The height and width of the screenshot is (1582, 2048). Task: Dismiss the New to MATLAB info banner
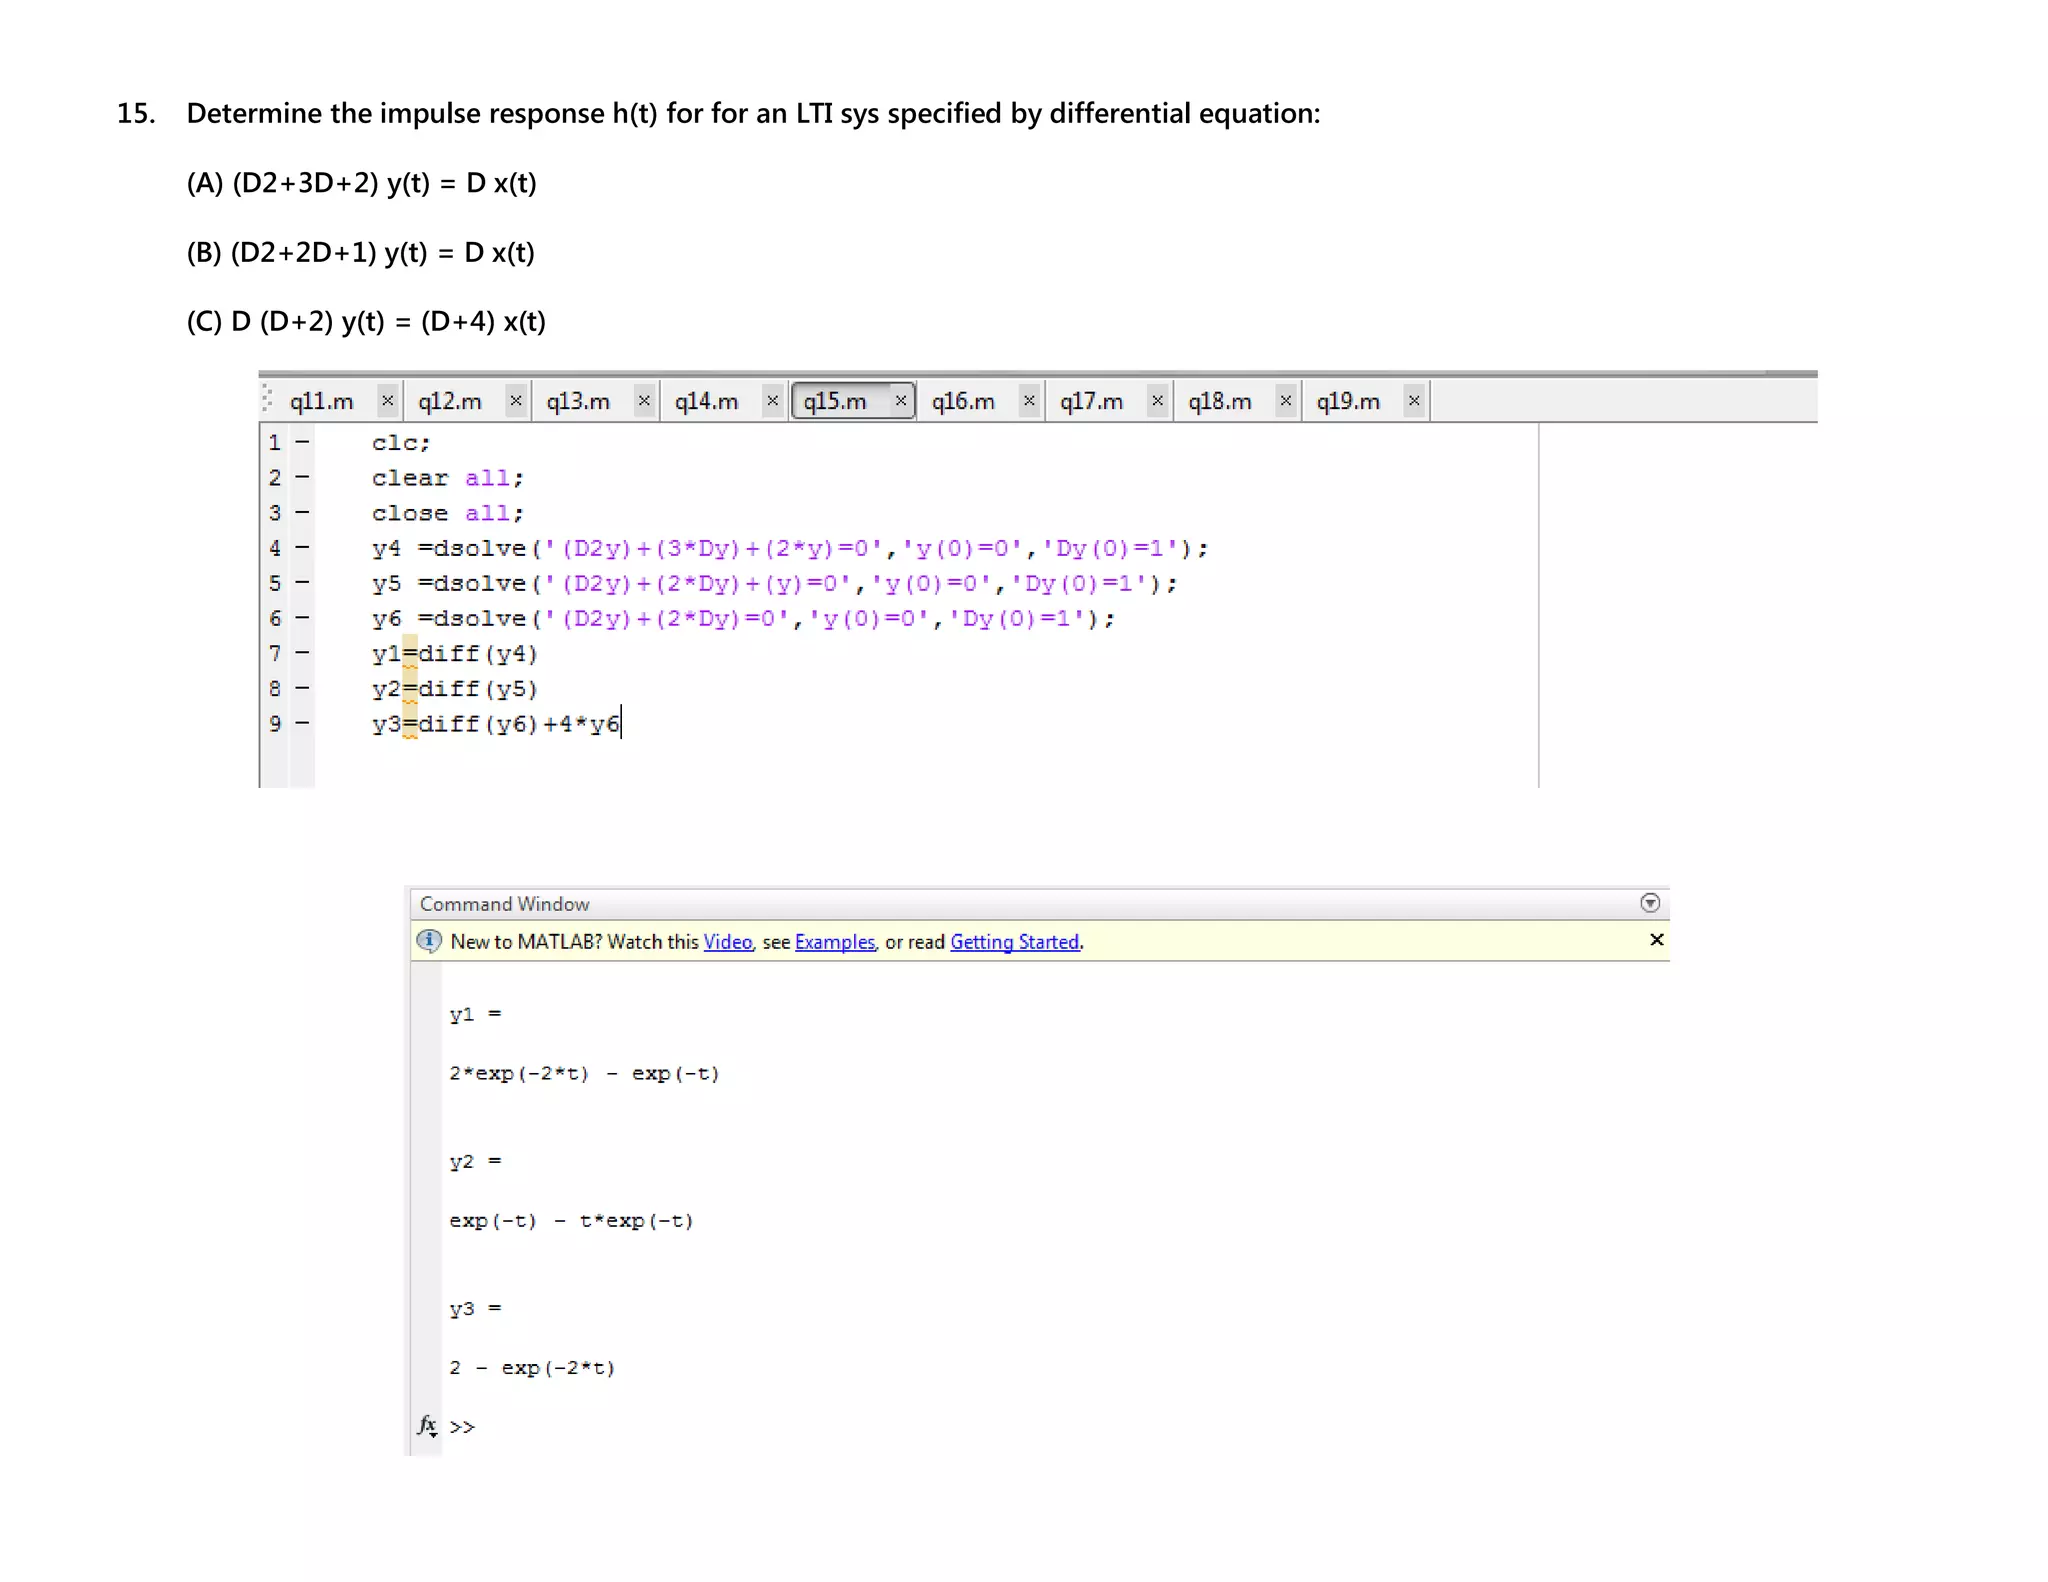(x=1656, y=940)
